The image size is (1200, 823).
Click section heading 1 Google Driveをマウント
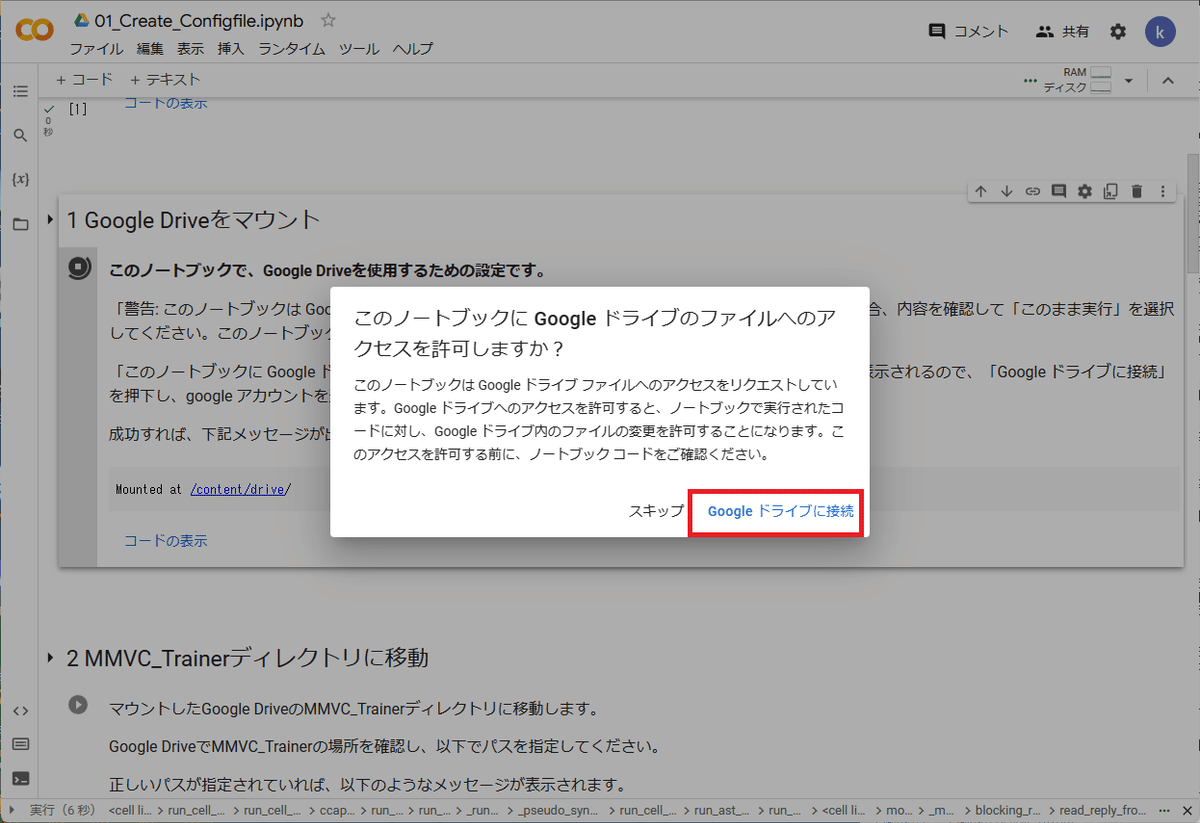(193, 220)
